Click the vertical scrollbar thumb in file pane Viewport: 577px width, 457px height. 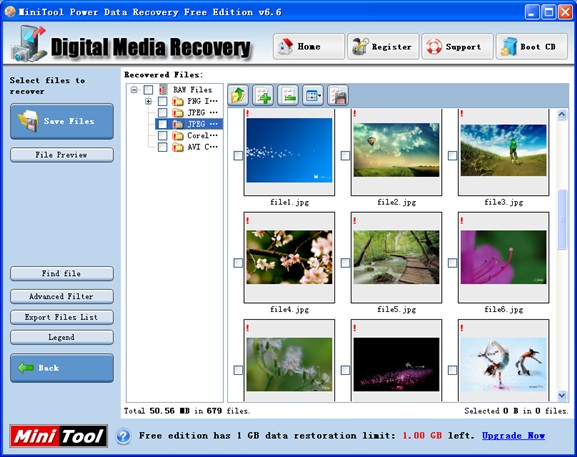(x=562, y=220)
